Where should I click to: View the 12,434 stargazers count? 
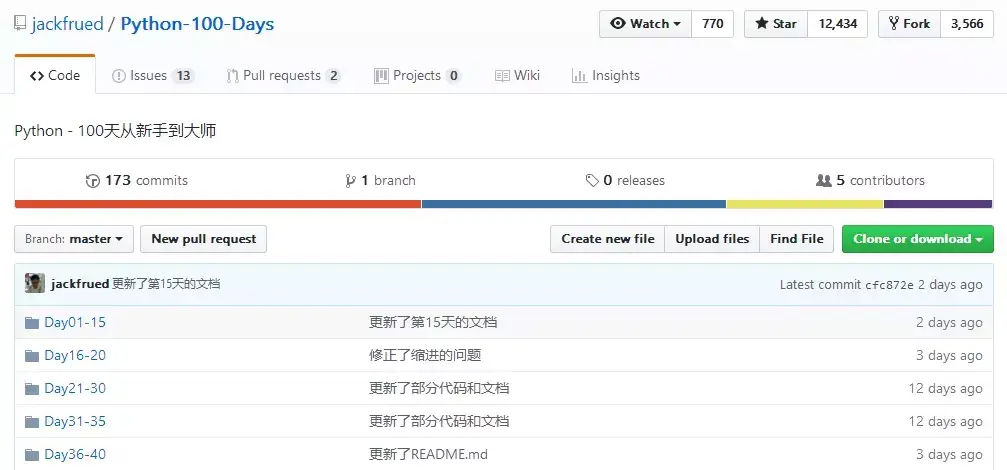(837, 24)
